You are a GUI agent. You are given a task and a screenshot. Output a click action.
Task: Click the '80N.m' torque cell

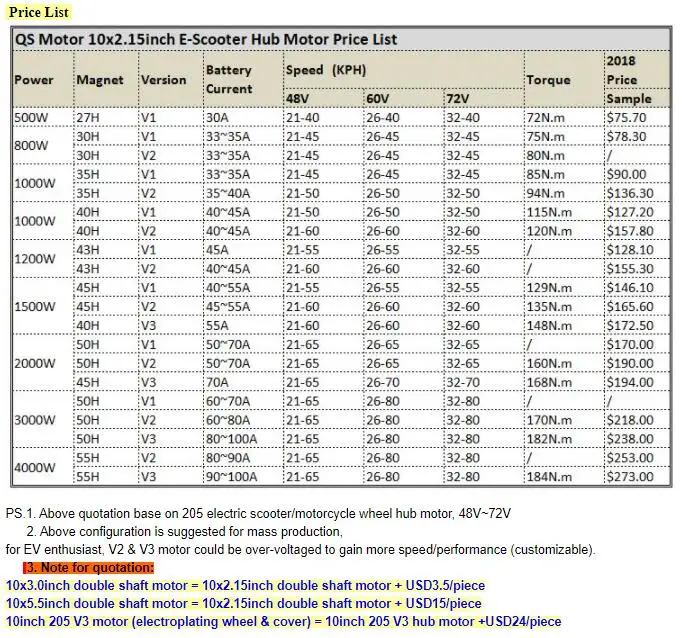coord(546,156)
